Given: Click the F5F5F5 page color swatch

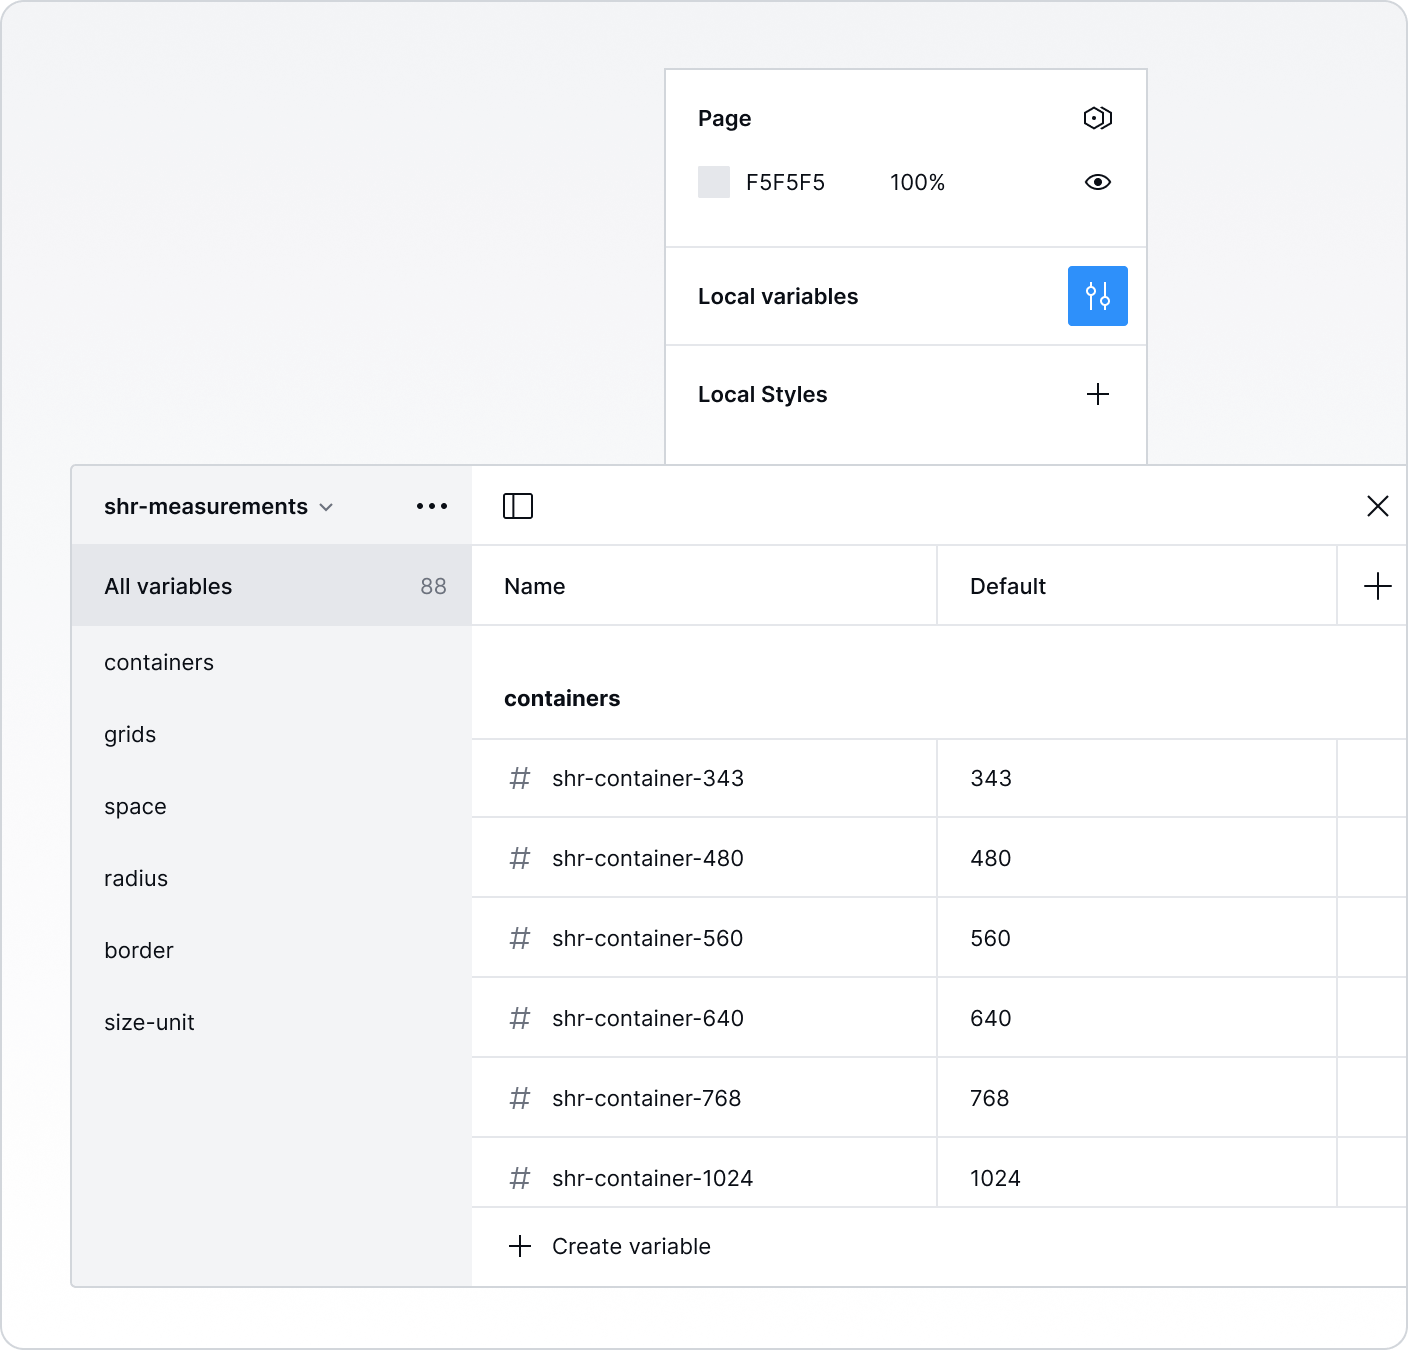Looking at the screenshot, I should [x=713, y=182].
